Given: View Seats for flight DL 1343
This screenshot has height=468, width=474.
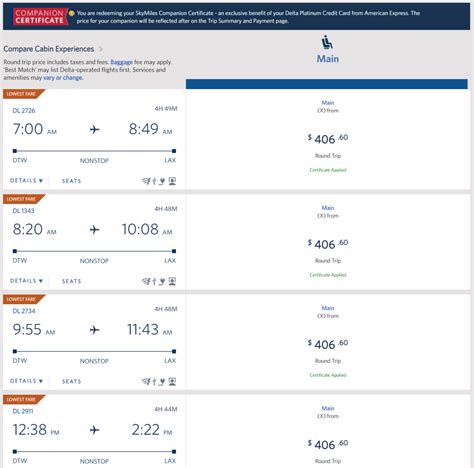Looking at the screenshot, I should (72, 281).
